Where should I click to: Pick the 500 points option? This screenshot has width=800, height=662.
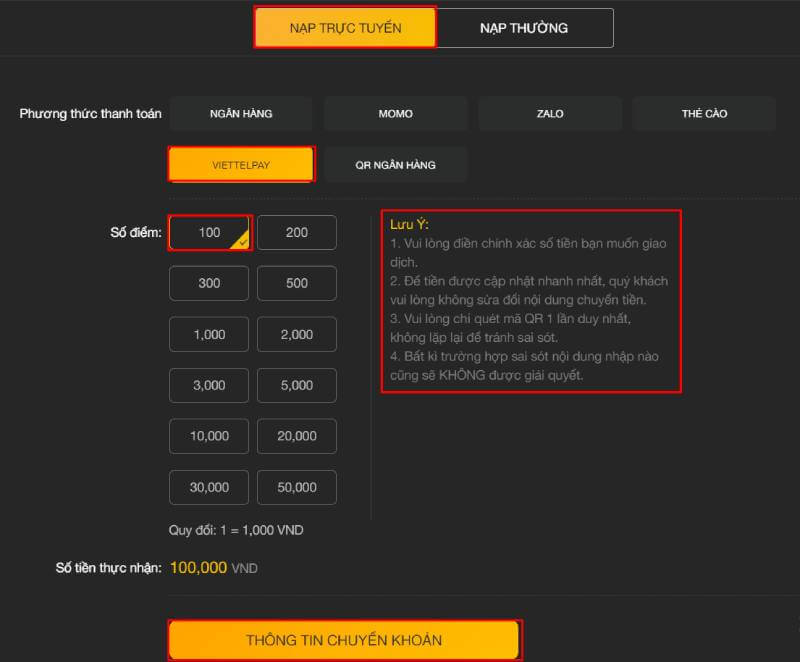[x=297, y=284]
